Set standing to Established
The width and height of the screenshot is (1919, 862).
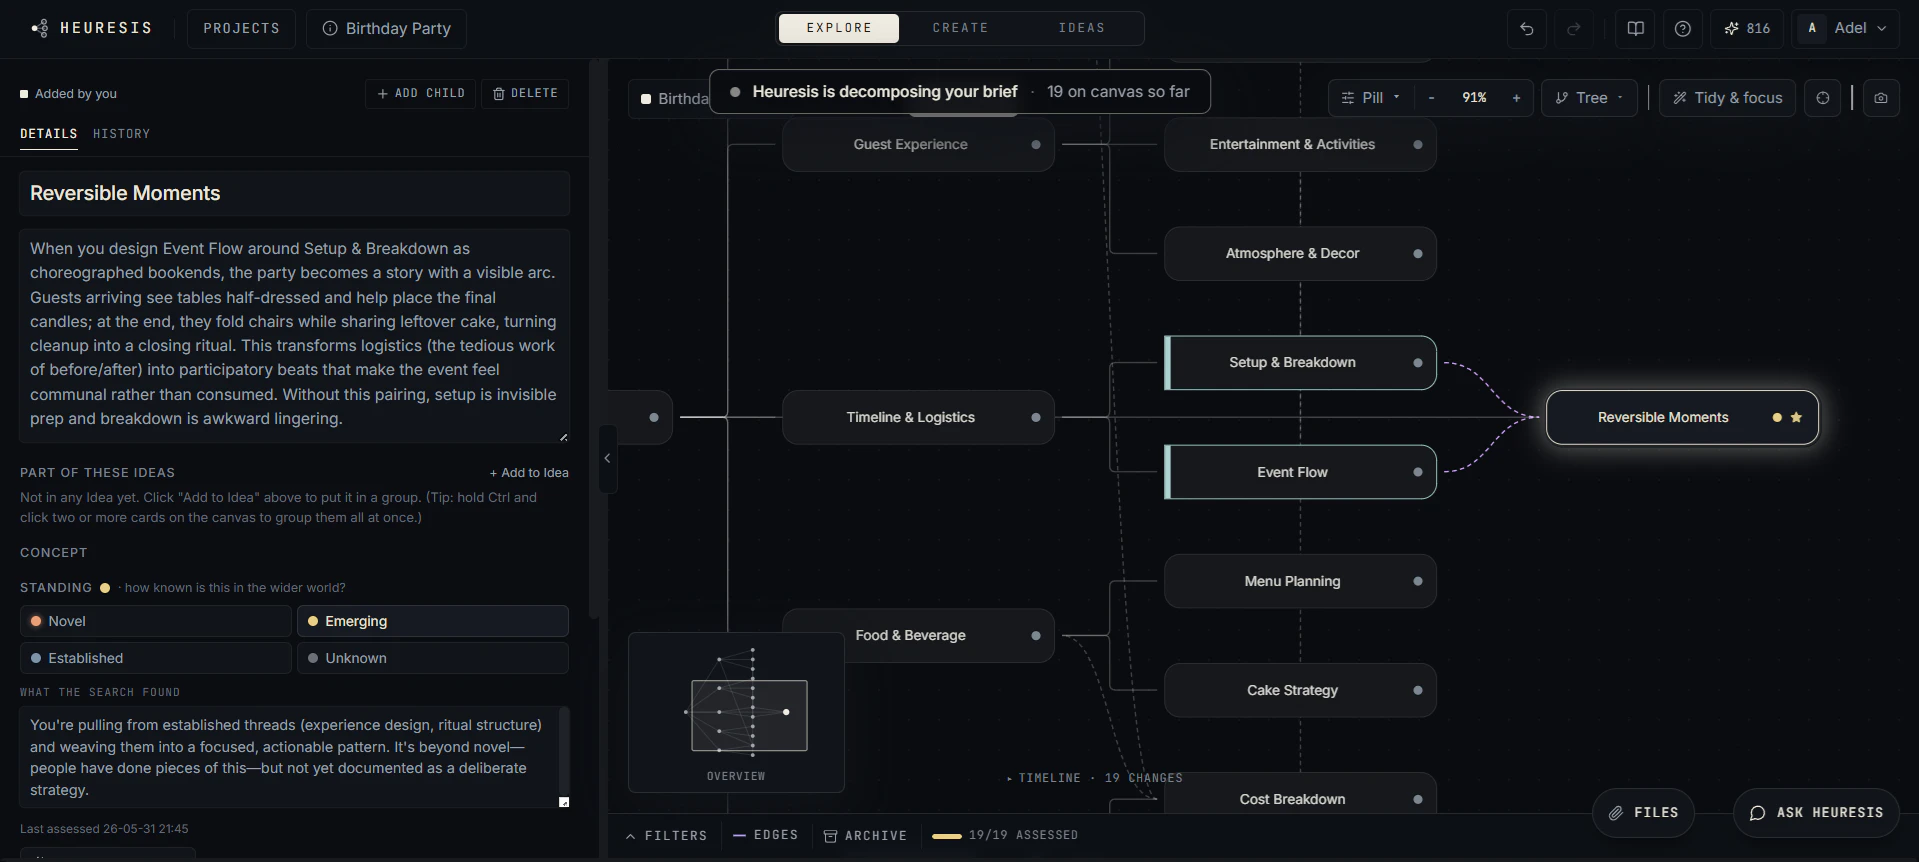click(156, 658)
